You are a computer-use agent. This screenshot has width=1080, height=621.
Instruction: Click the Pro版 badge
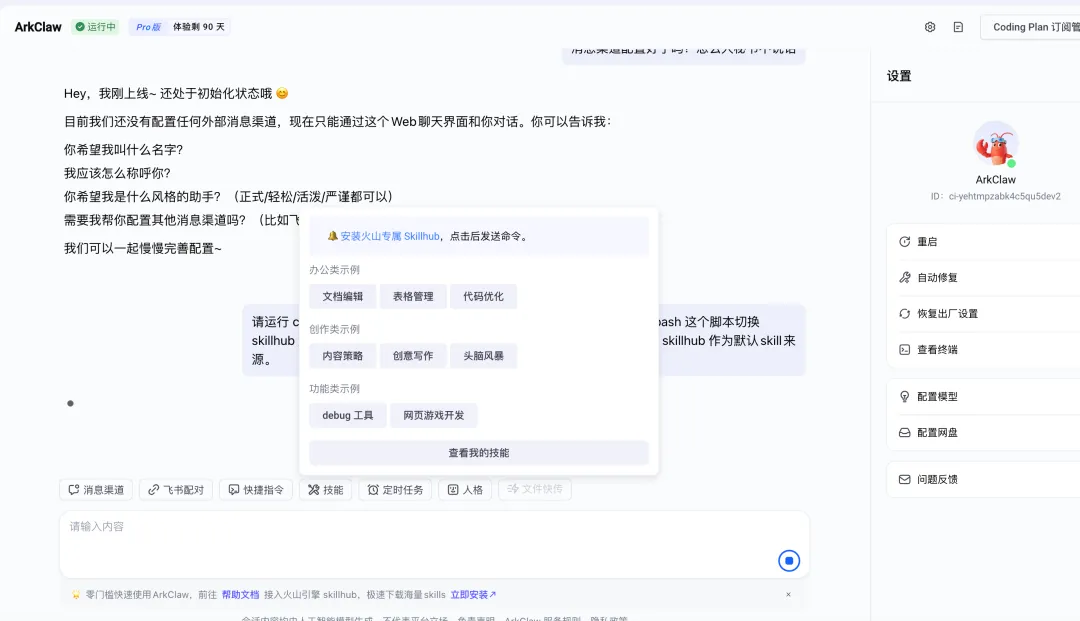point(148,27)
